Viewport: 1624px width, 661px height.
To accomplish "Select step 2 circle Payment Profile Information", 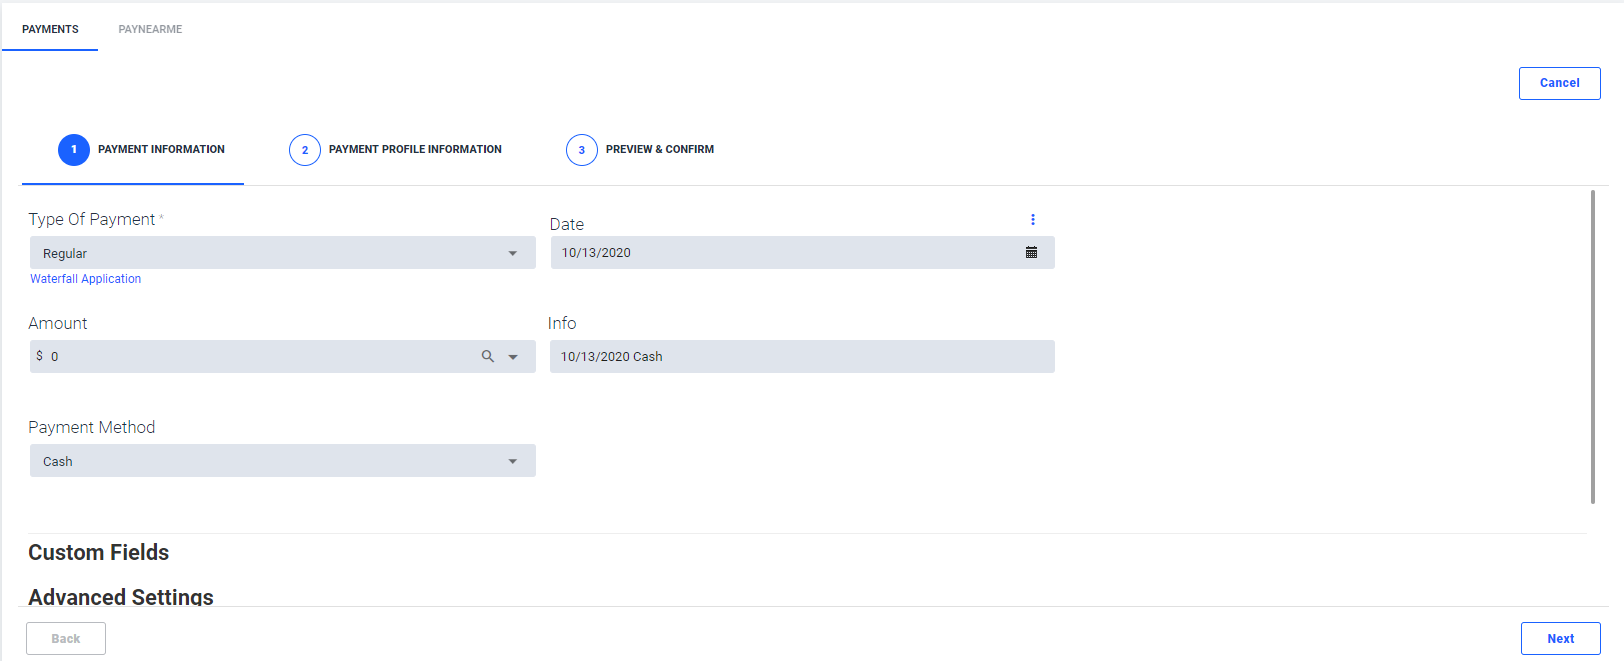I will tap(305, 150).
